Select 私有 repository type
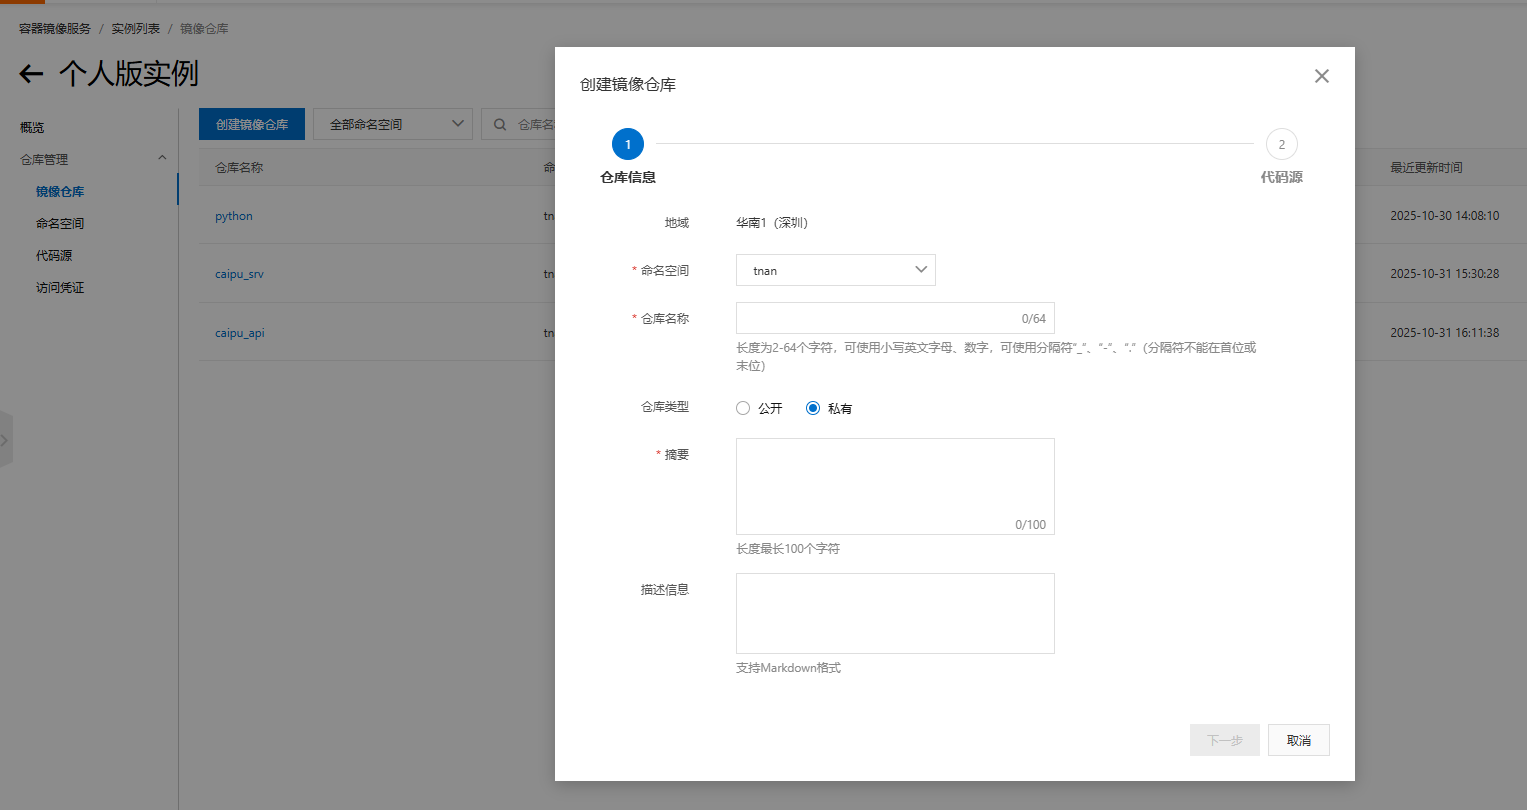The image size is (1527, 810). pos(812,407)
